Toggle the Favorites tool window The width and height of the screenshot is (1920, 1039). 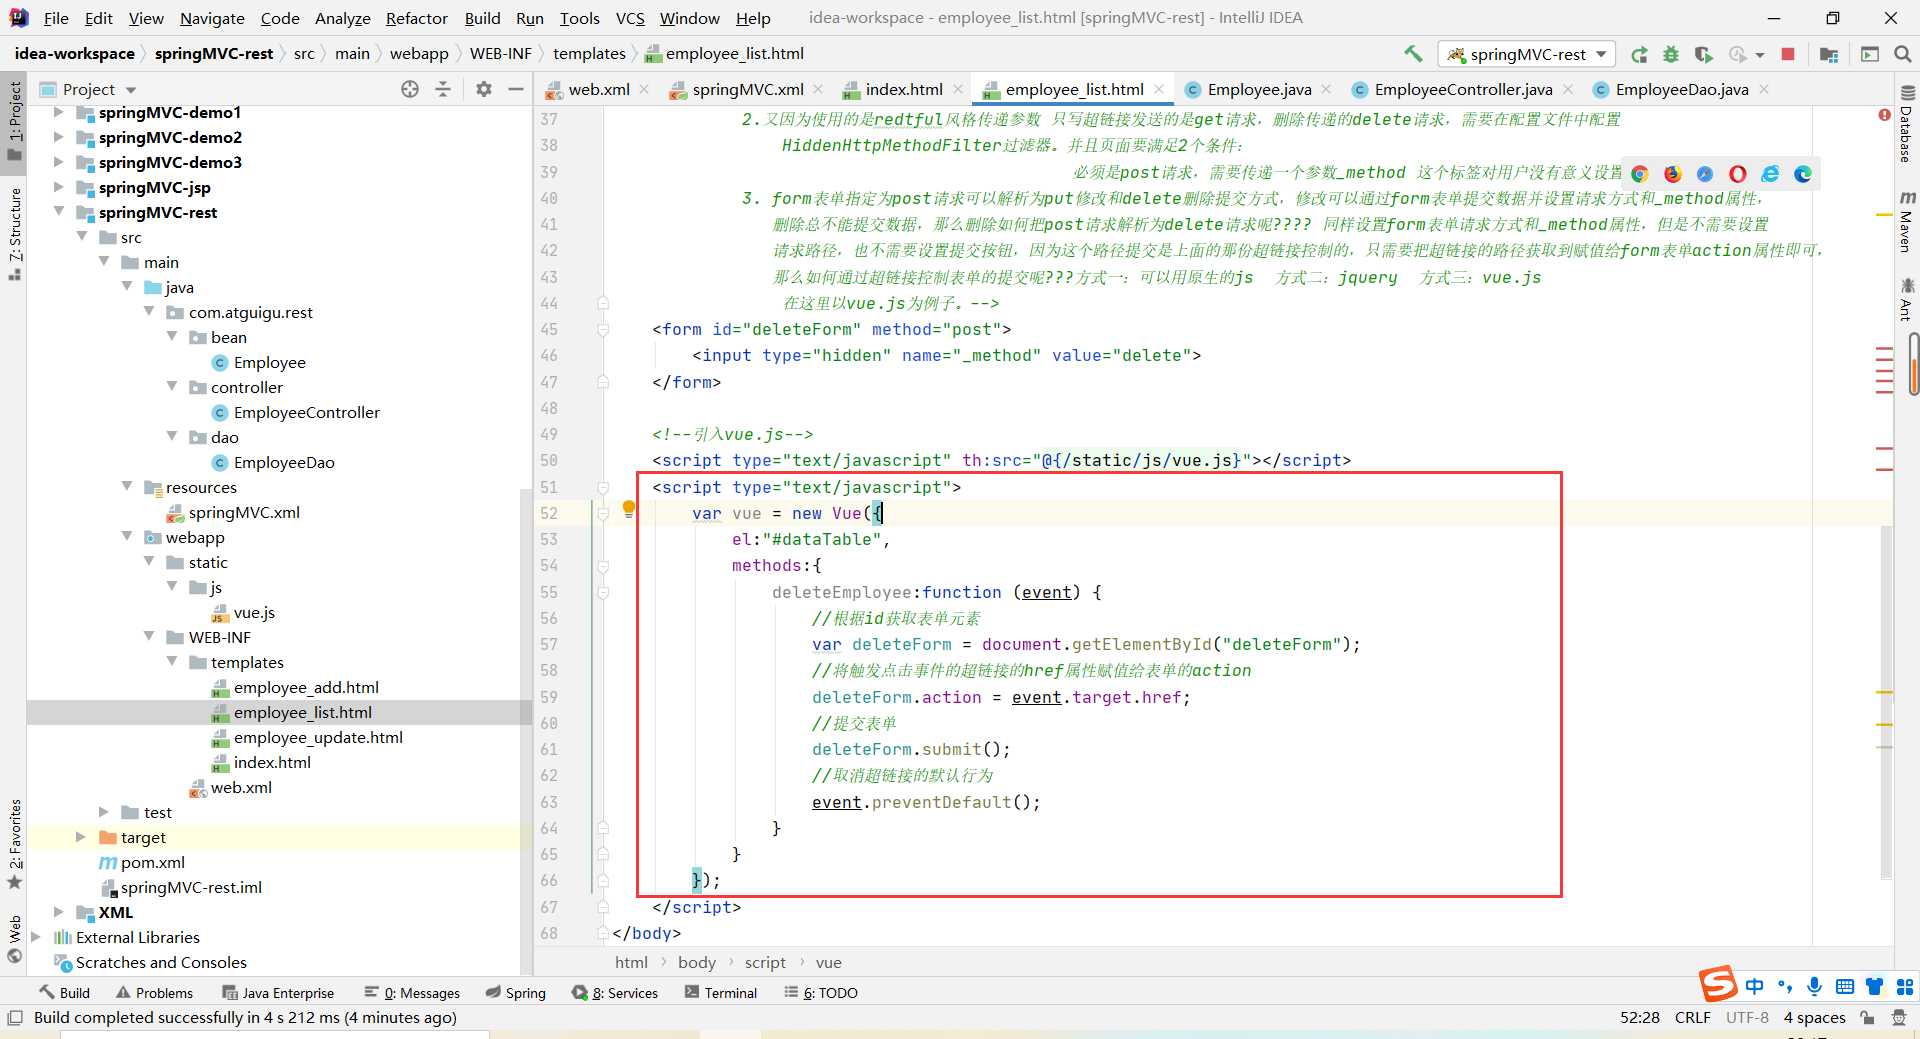coord(14,843)
